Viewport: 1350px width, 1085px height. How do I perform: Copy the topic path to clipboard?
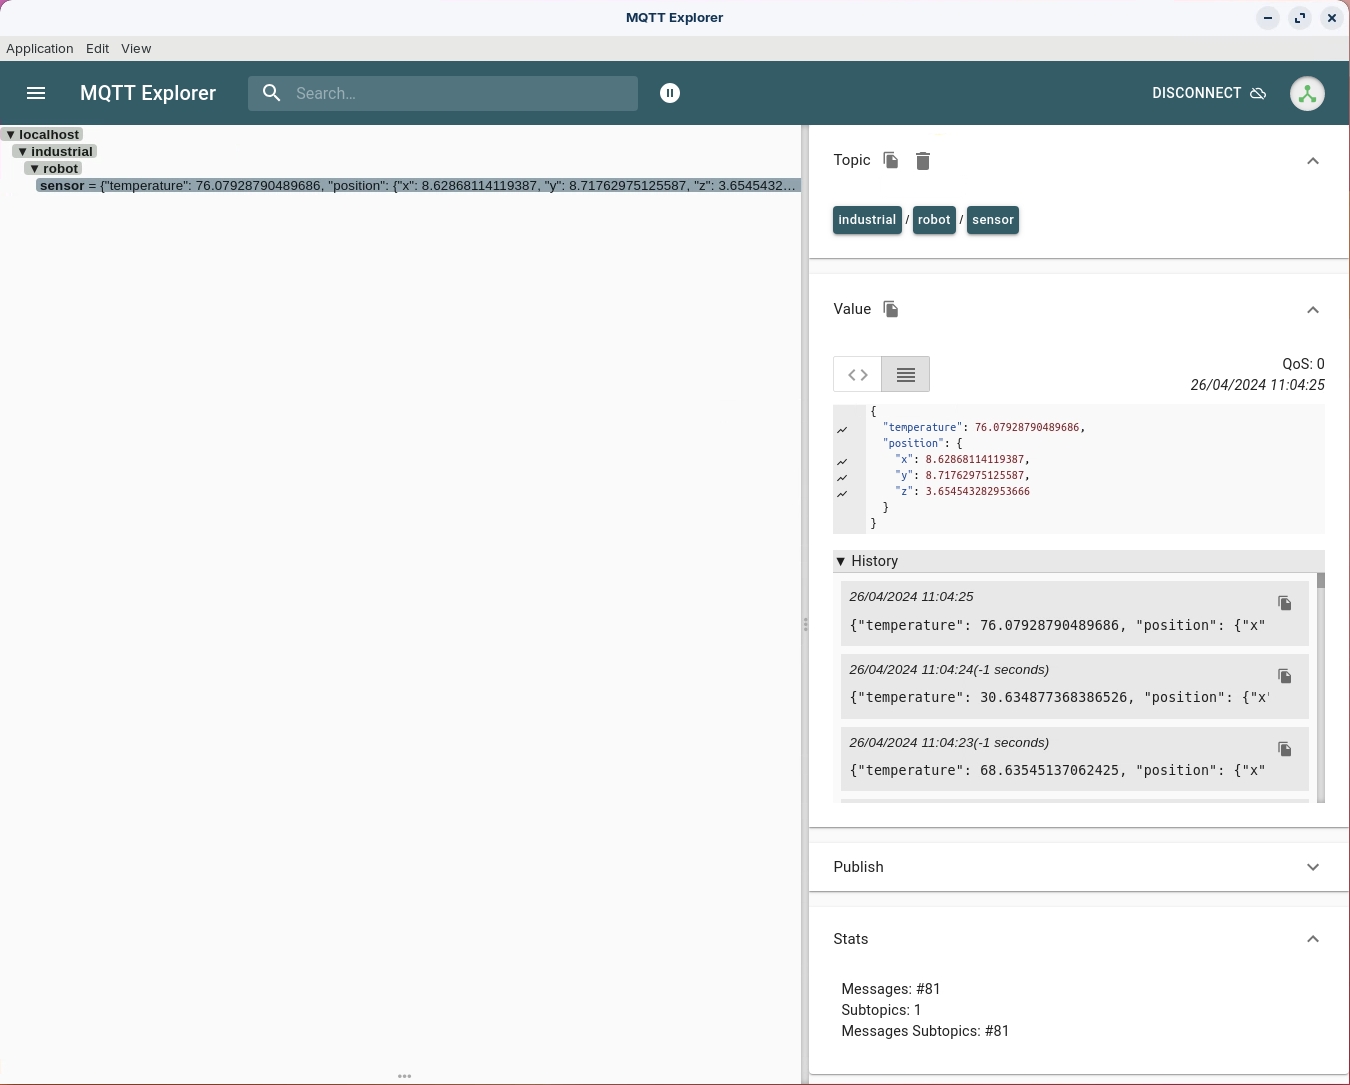tap(891, 160)
